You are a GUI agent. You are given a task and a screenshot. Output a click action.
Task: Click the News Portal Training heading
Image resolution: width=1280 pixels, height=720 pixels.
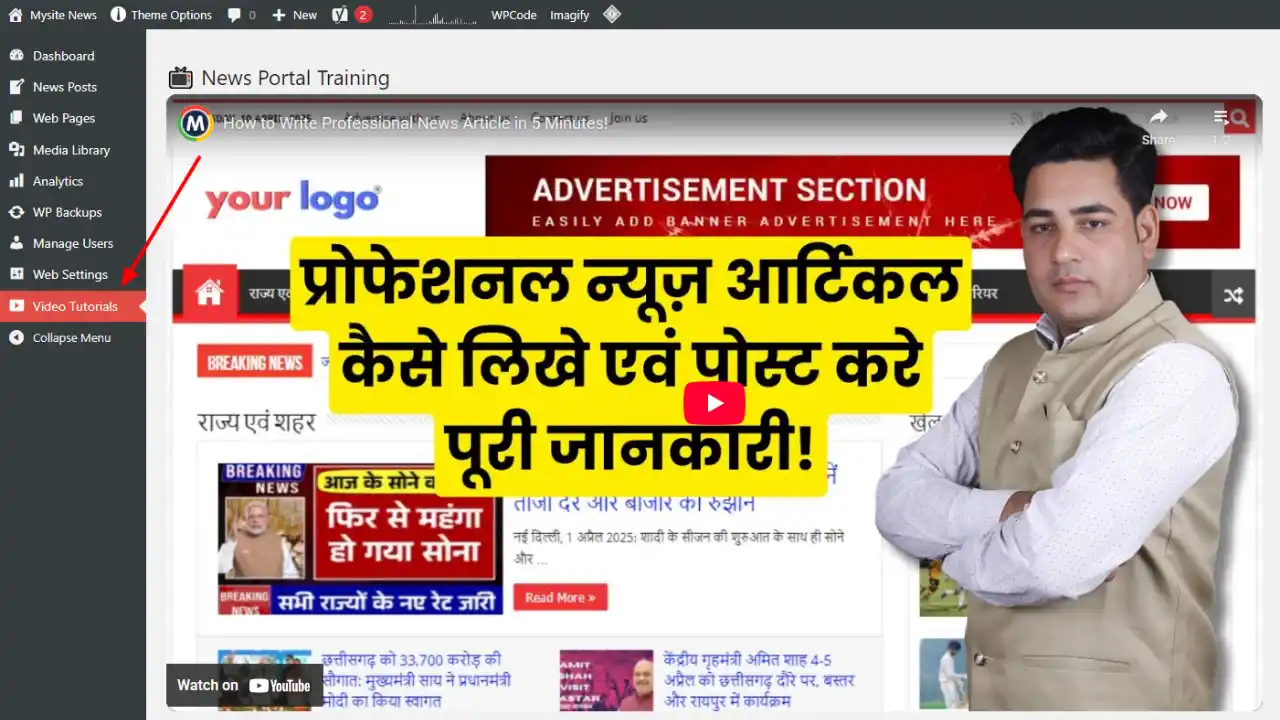(x=295, y=78)
